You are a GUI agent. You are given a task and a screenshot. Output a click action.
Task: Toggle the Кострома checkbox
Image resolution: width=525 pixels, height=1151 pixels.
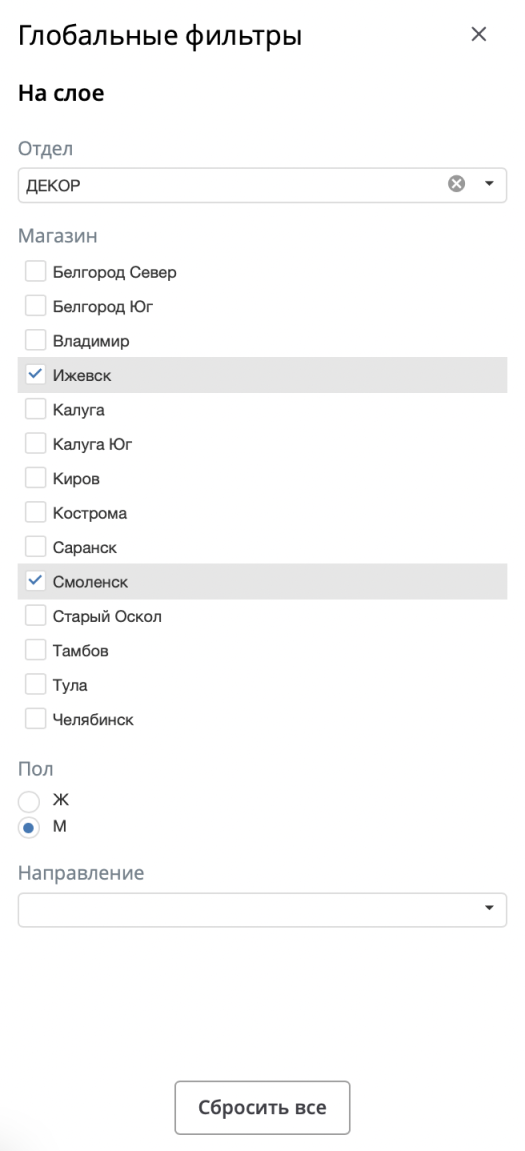tap(35, 512)
